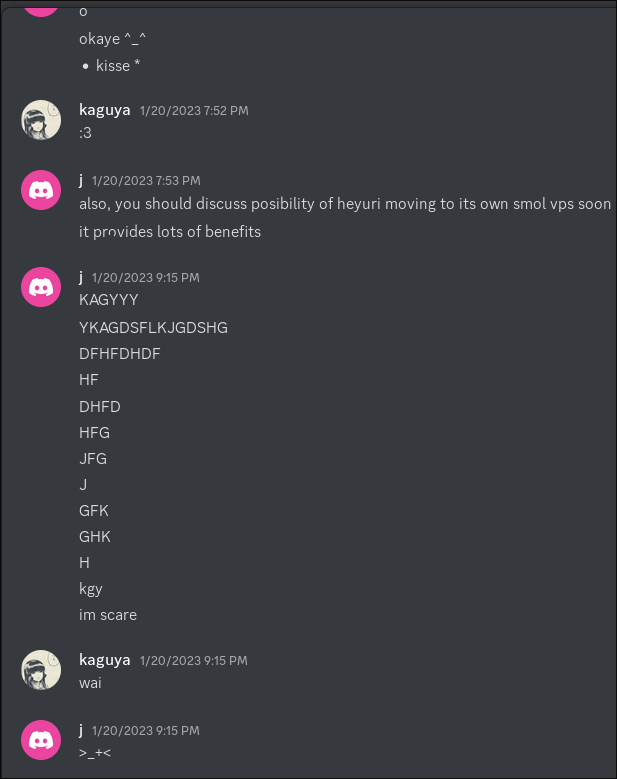Click kaguya's avatar beside the ':3' message
Image resolution: width=617 pixels, height=779 pixels.
click(x=41, y=120)
